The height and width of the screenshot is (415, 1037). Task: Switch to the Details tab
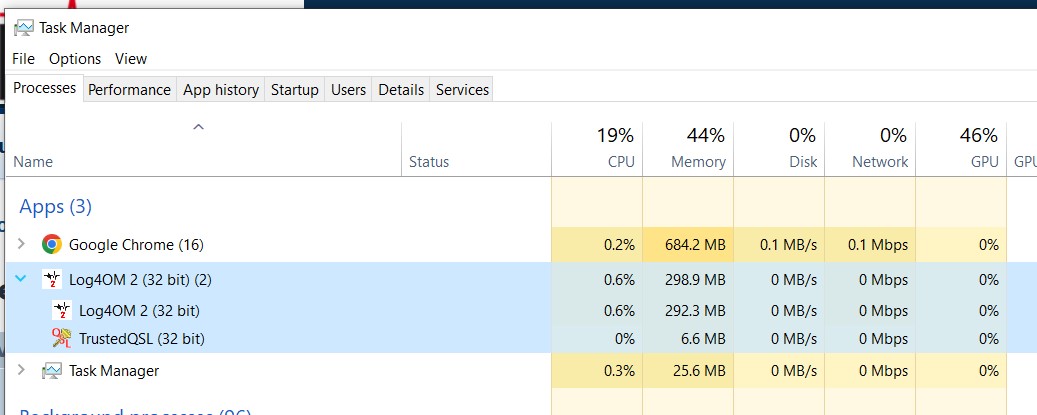tap(401, 89)
